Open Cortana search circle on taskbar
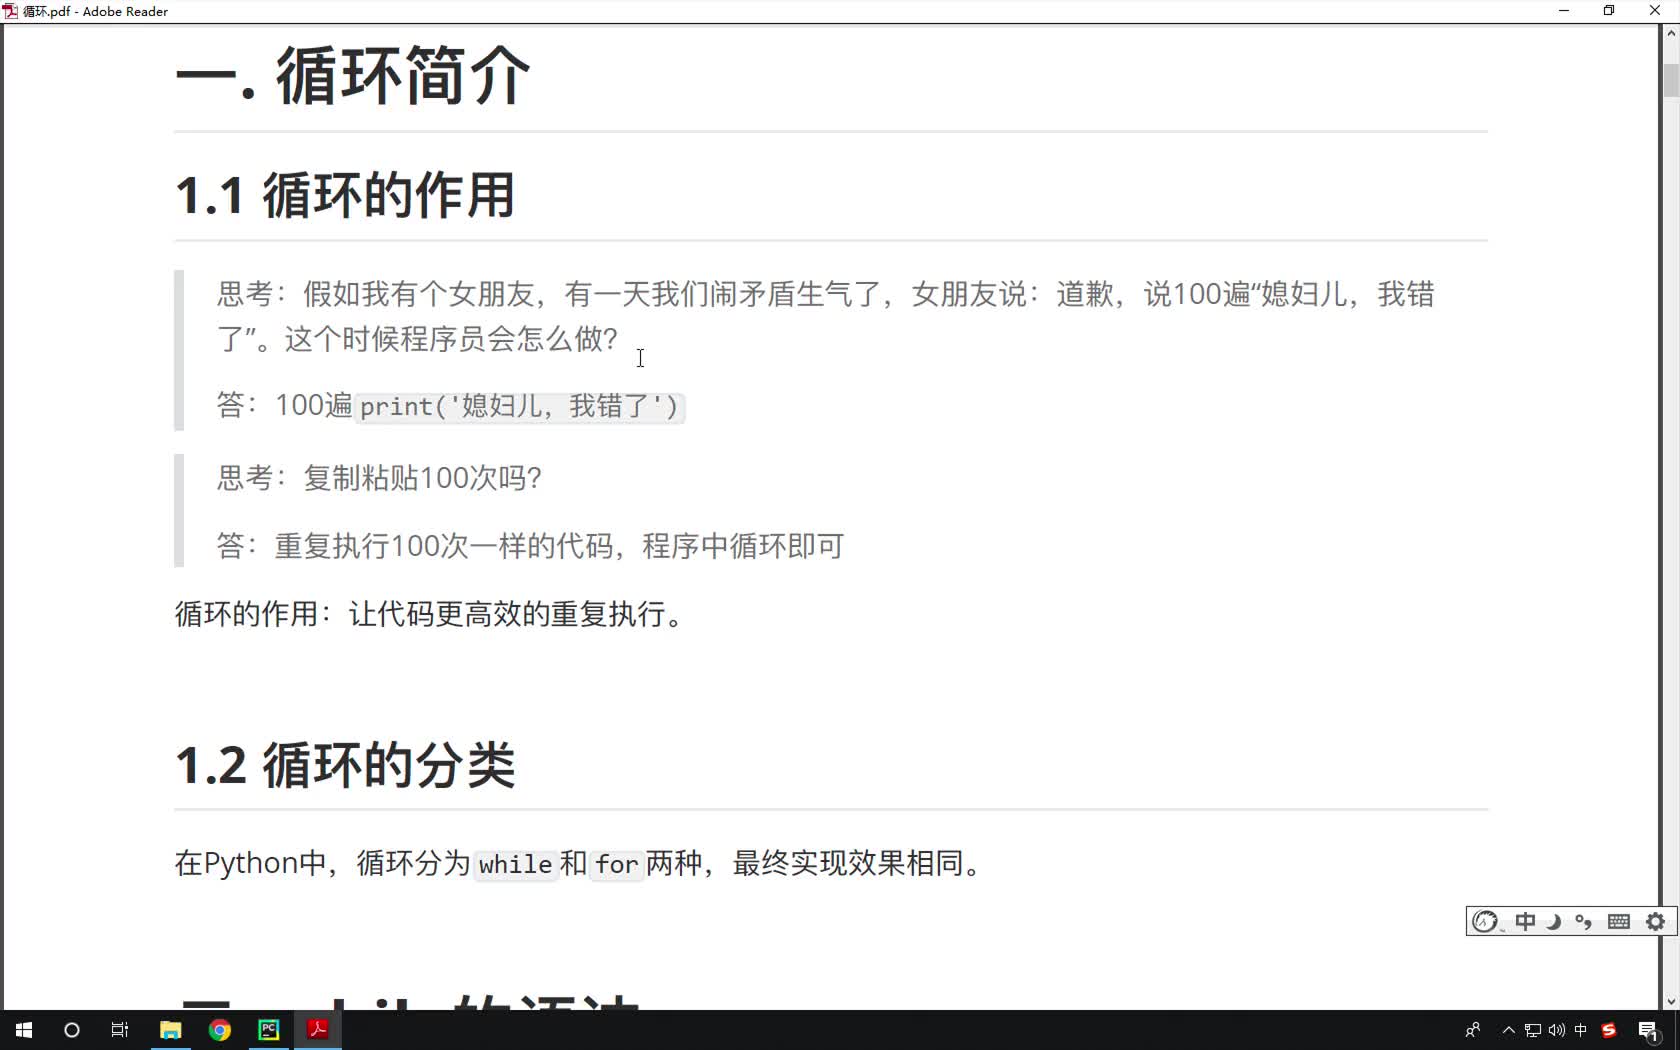 click(x=72, y=1030)
